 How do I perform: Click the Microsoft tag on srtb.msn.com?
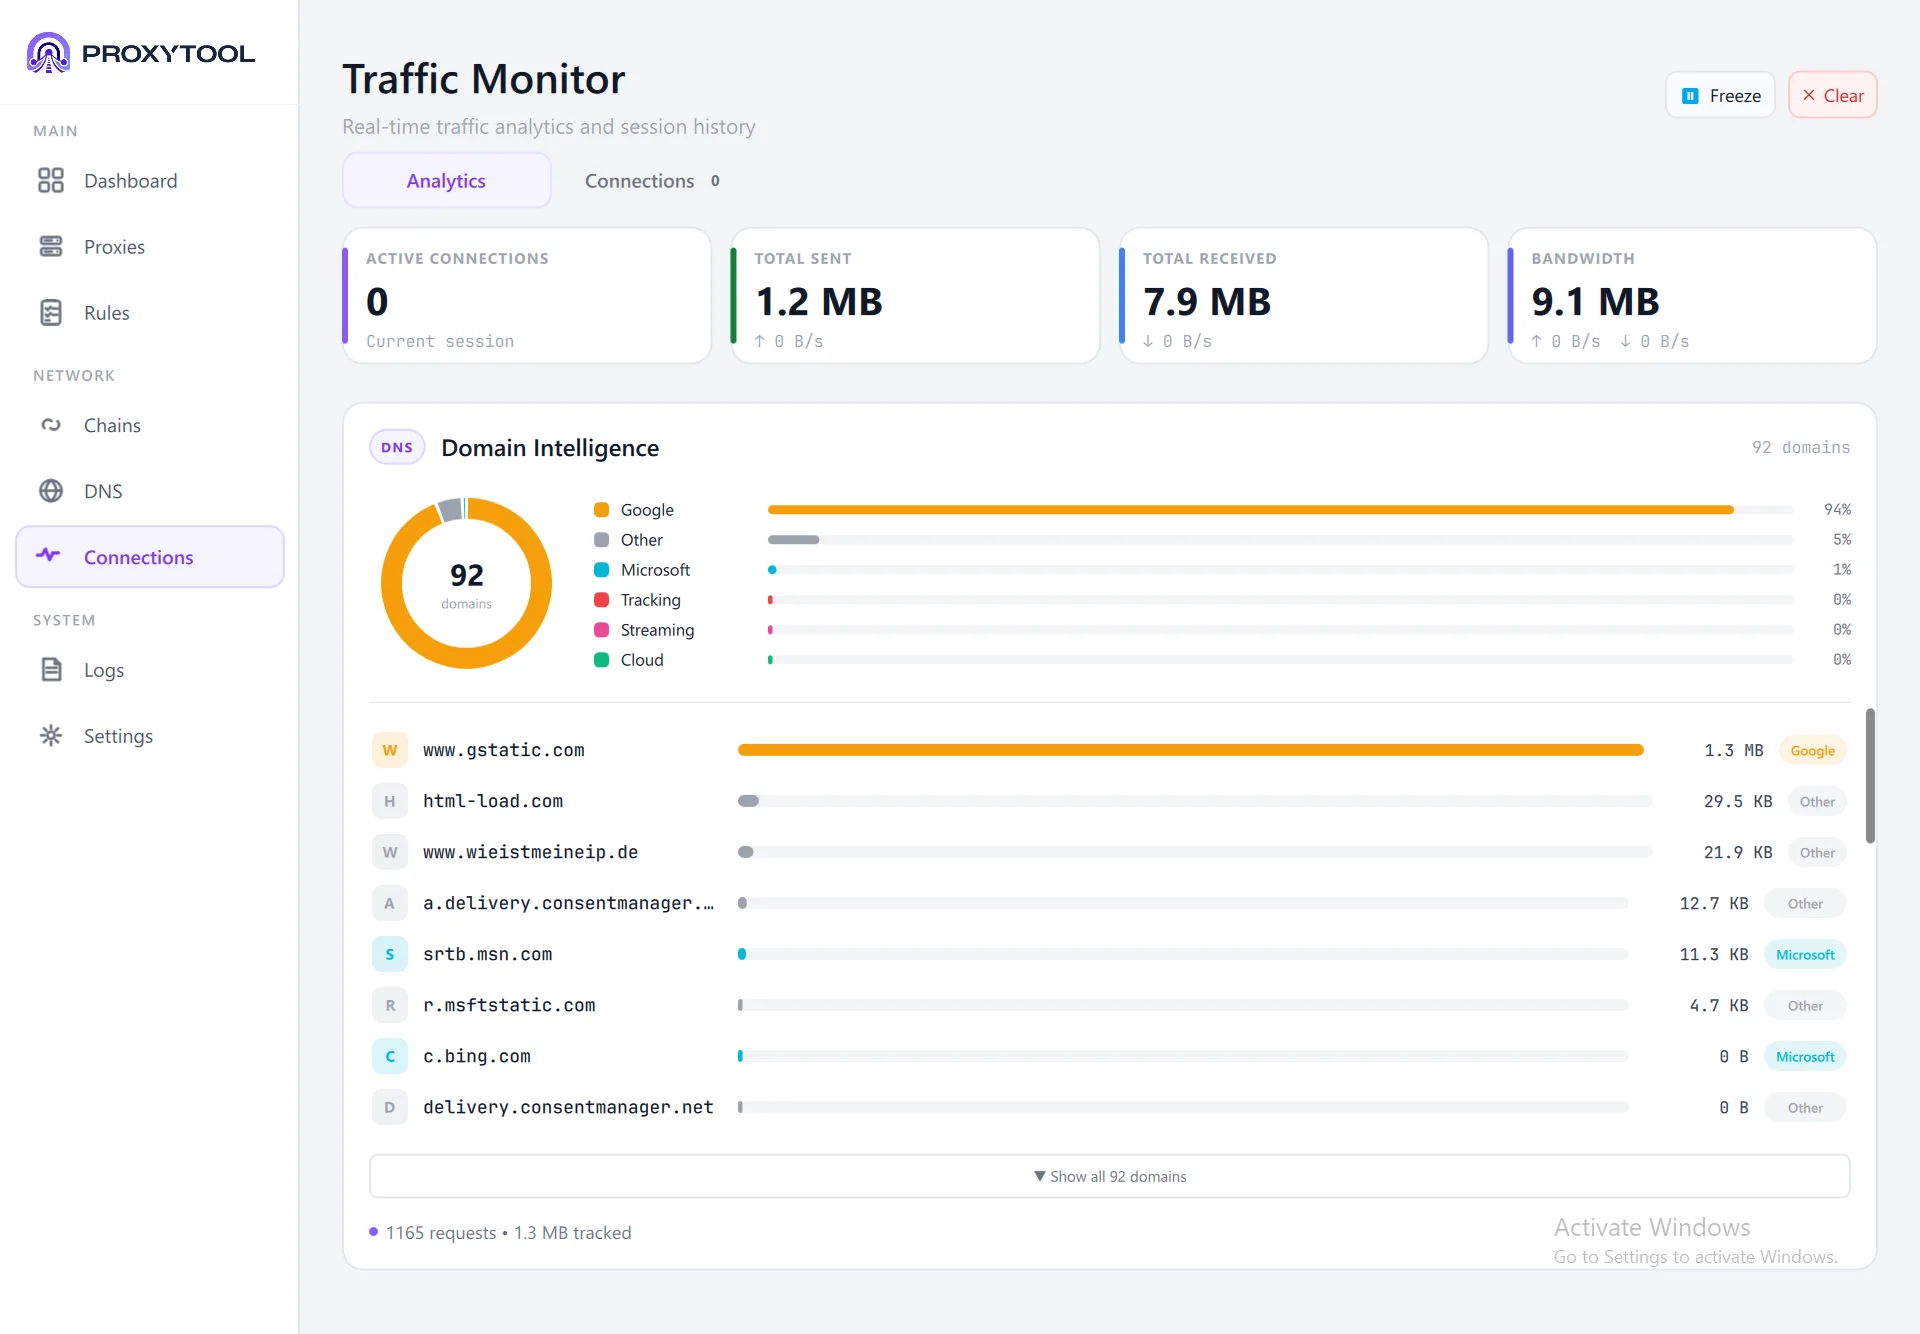[1805, 954]
